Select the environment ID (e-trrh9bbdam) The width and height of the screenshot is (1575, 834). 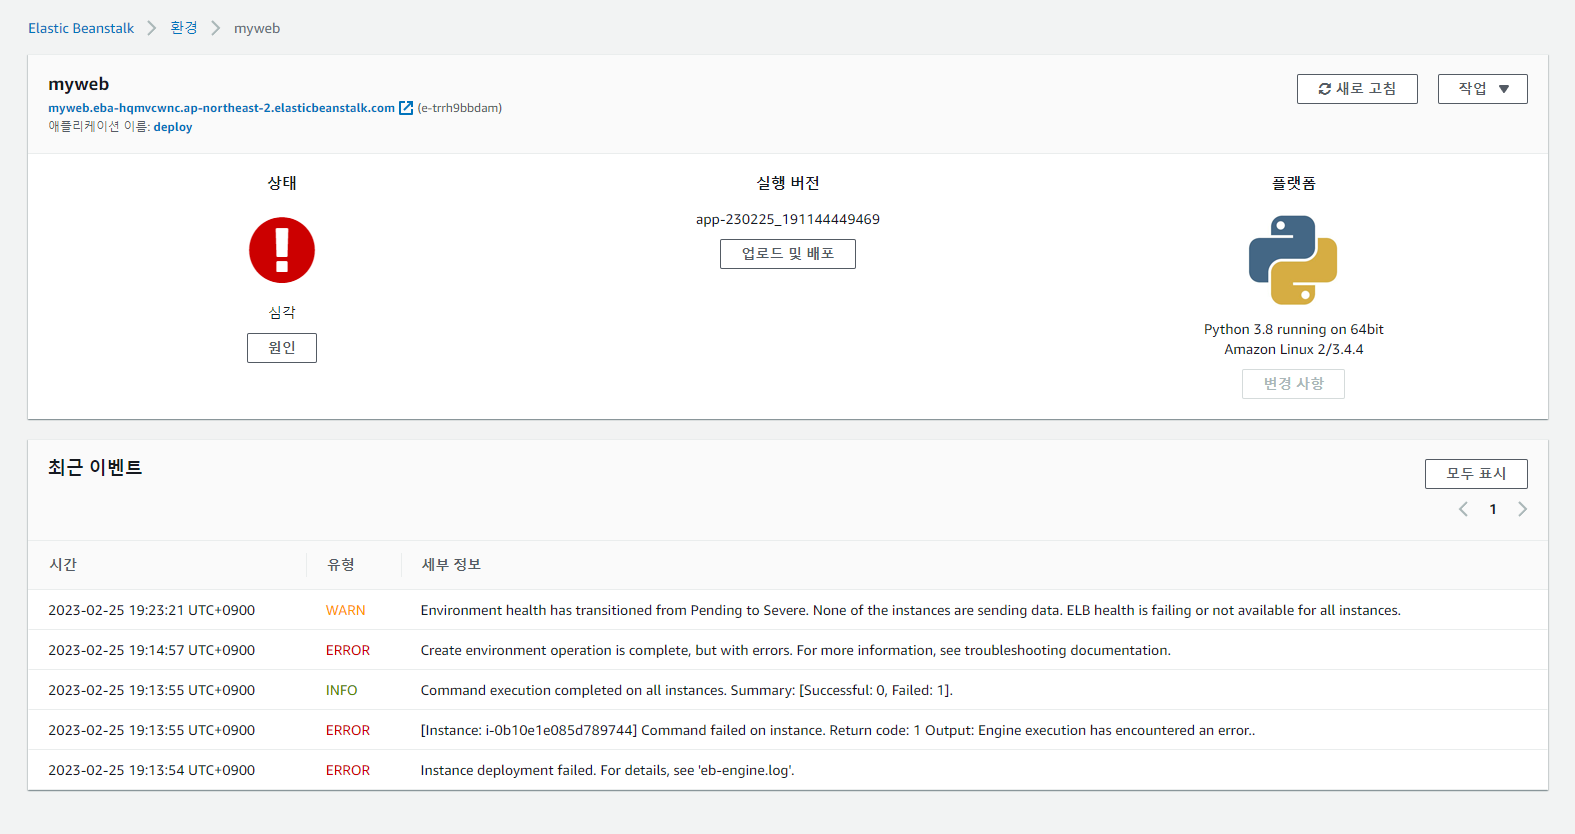coord(460,108)
